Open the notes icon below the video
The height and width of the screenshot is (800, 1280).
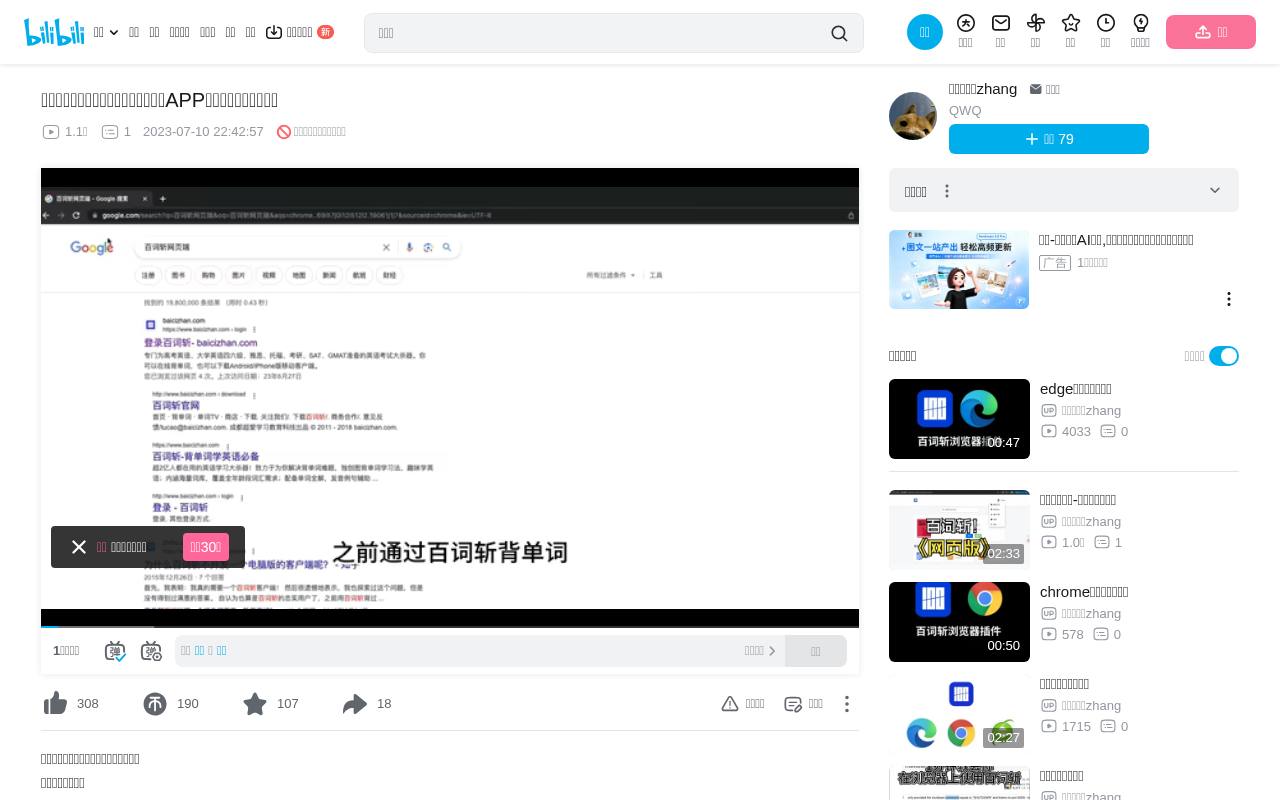[x=793, y=704]
